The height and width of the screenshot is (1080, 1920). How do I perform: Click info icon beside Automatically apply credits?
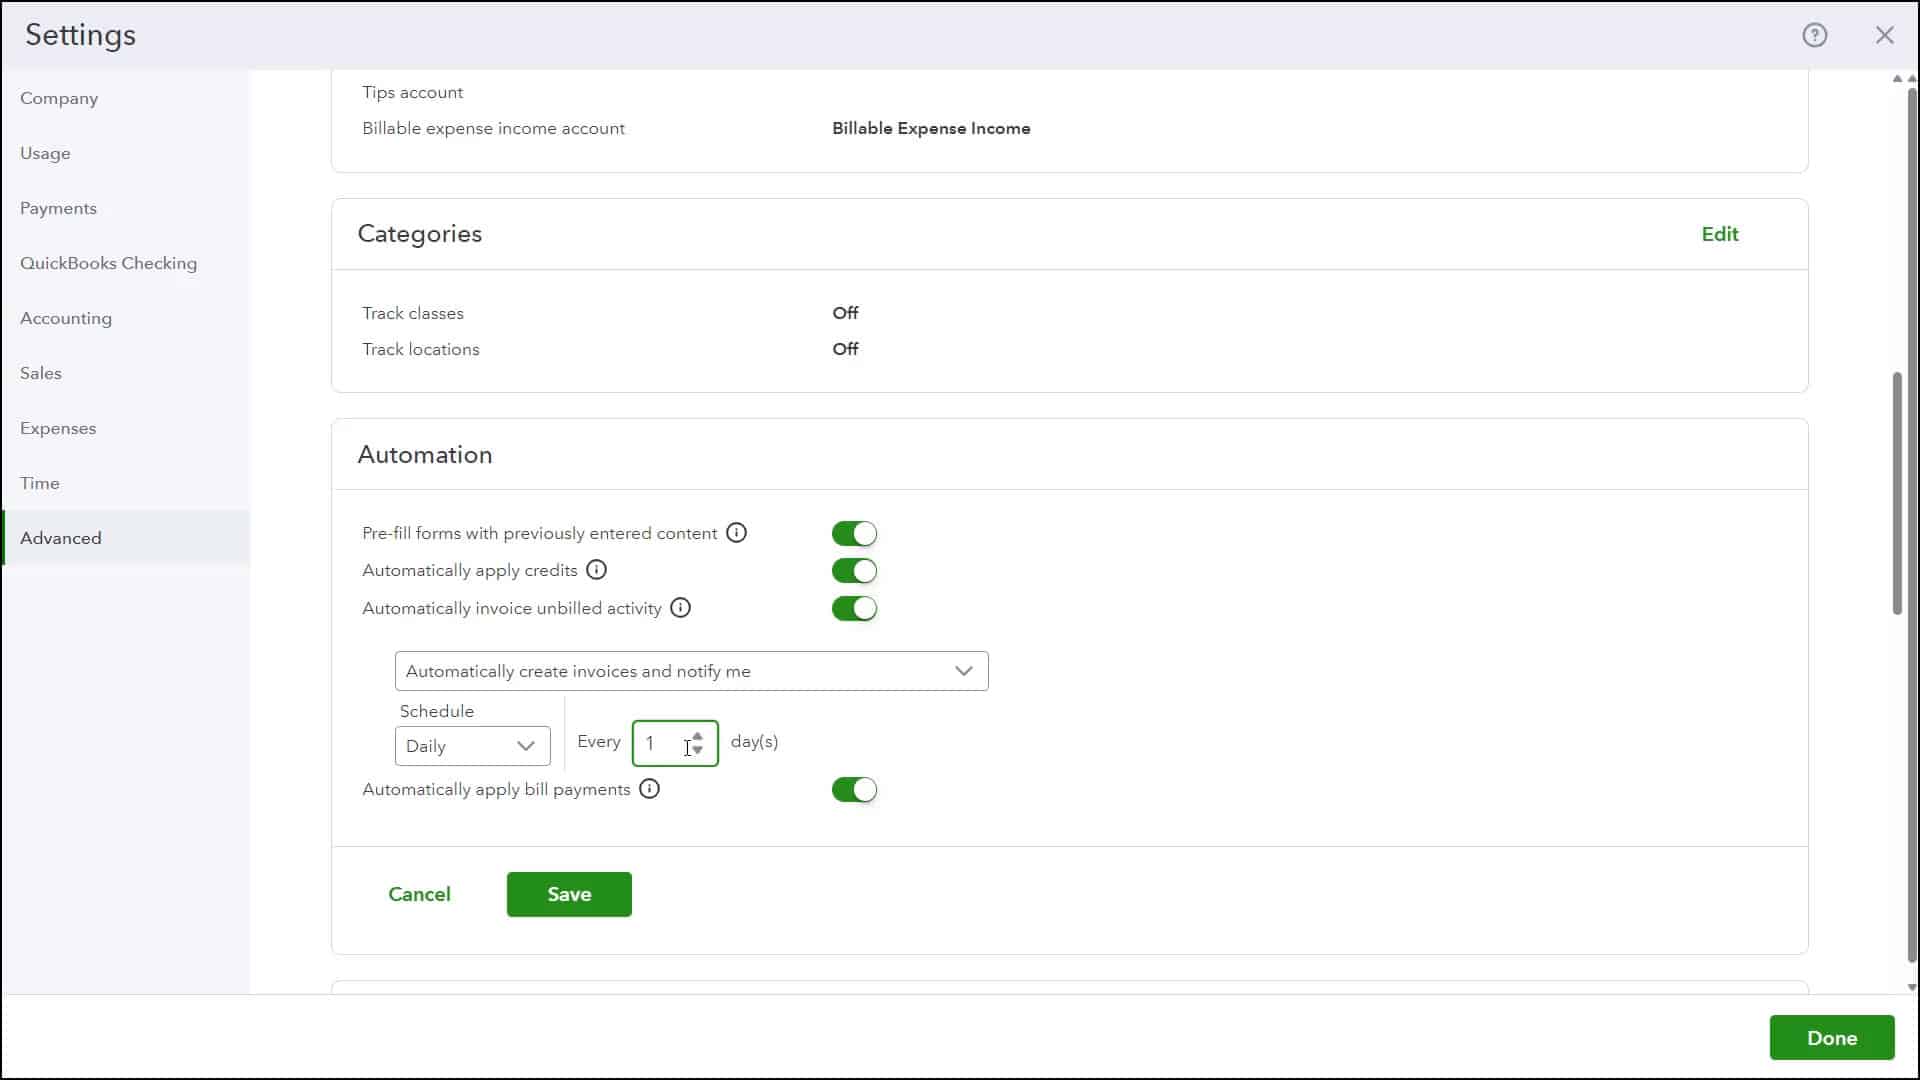click(x=596, y=570)
